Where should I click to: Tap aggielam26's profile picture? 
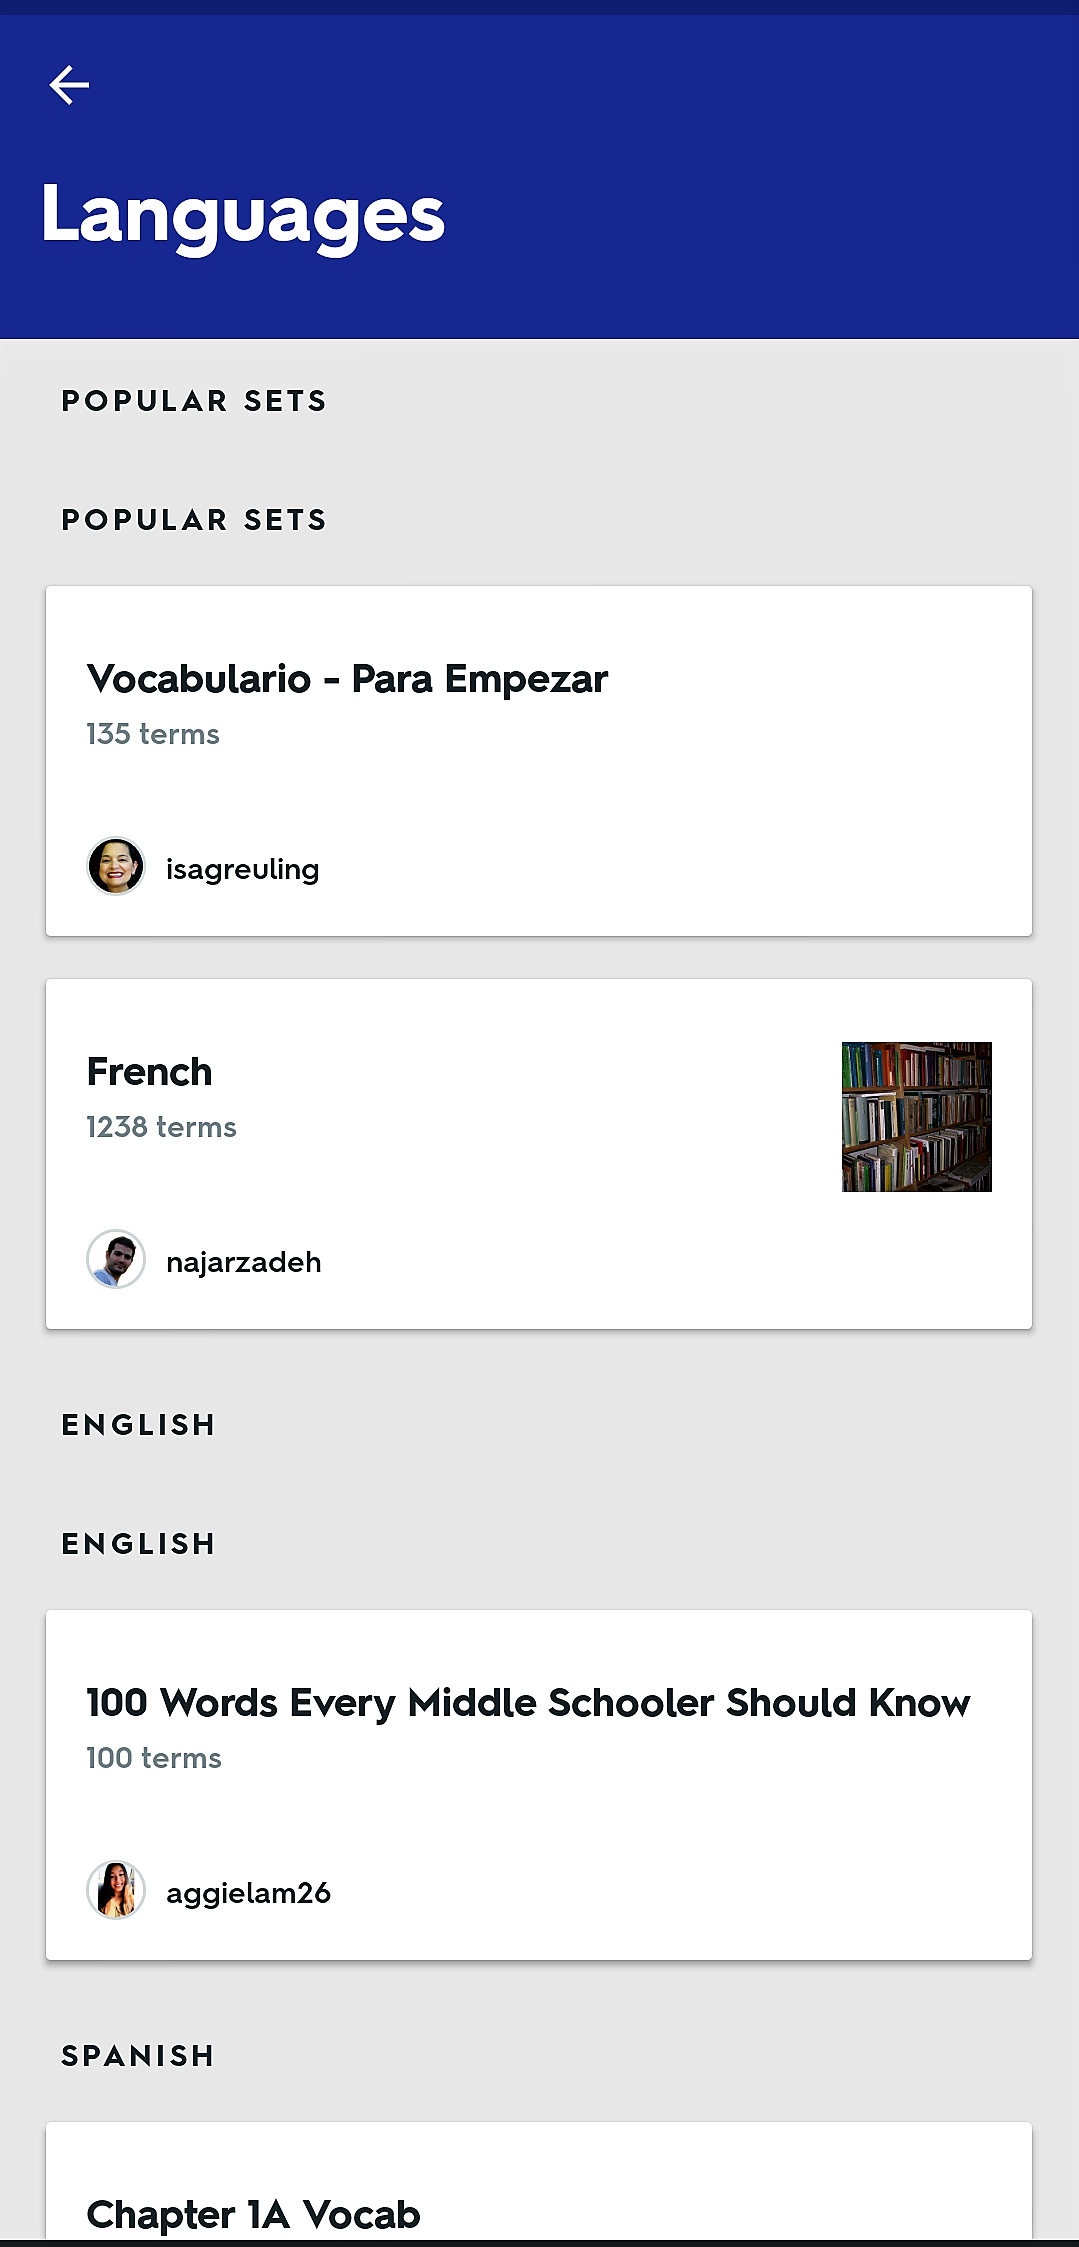[116, 1891]
